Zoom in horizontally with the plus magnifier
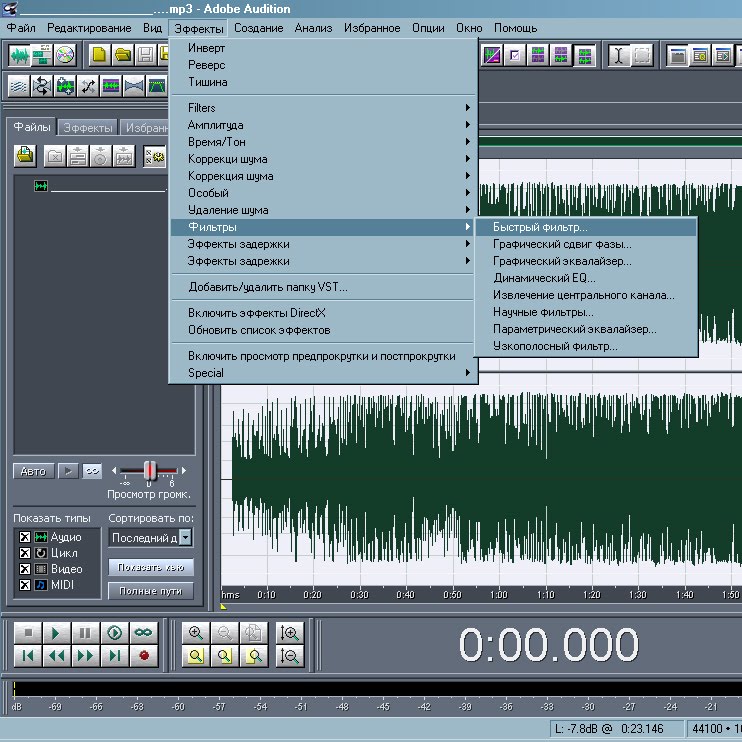This screenshot has height=742, width=742. [196, 633]
